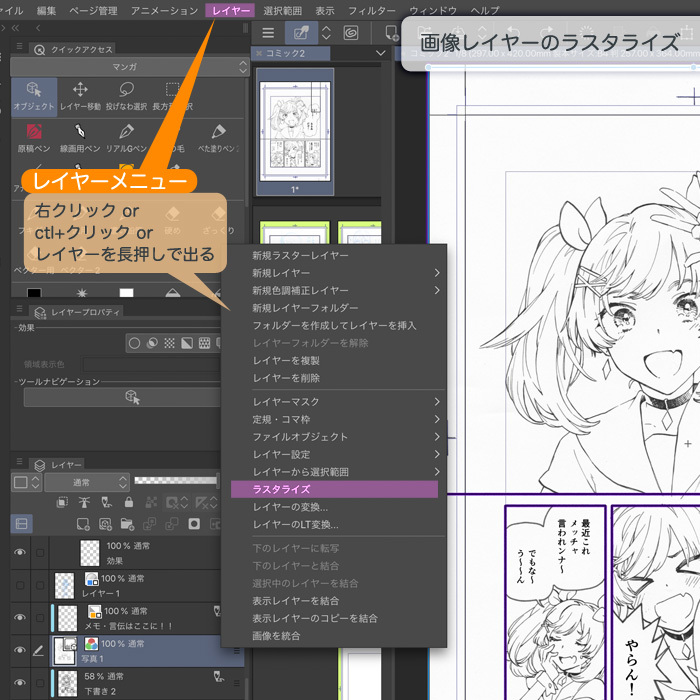Click the Clip Studio spiral icon

351,33
